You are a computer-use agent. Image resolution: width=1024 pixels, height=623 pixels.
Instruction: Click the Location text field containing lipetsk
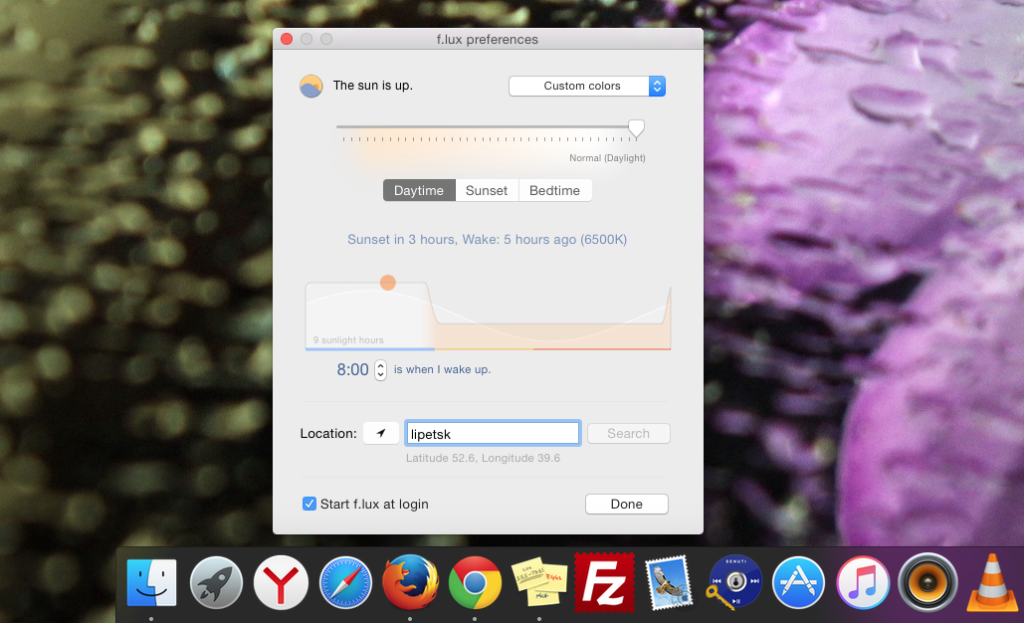pyautogui.click(x=492, y=433)
